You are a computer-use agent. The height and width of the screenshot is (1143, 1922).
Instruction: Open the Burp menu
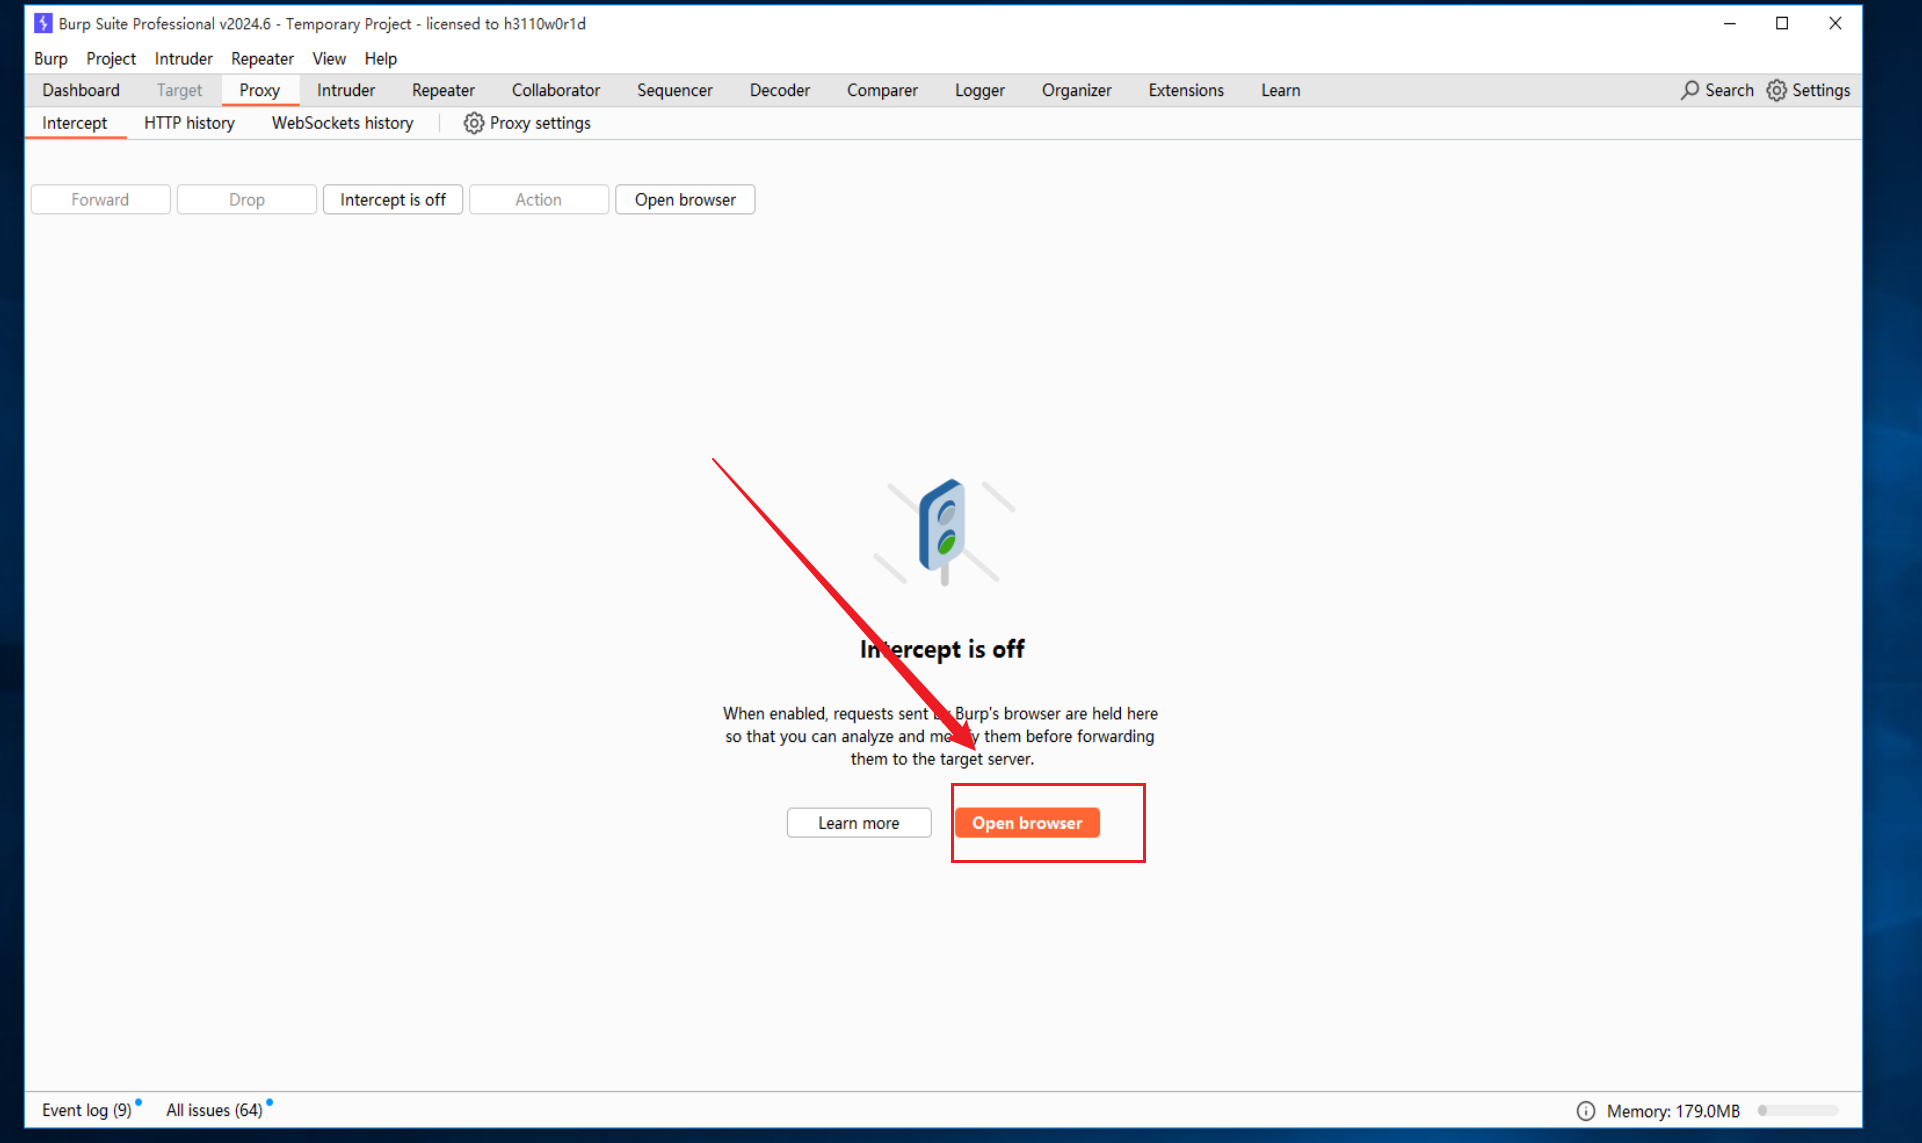pos(51,58)
